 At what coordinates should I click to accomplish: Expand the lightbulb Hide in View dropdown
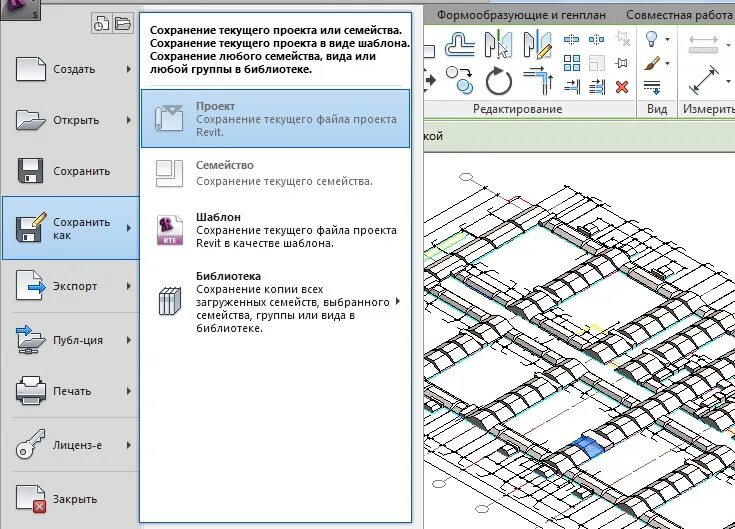coord(668,39)
